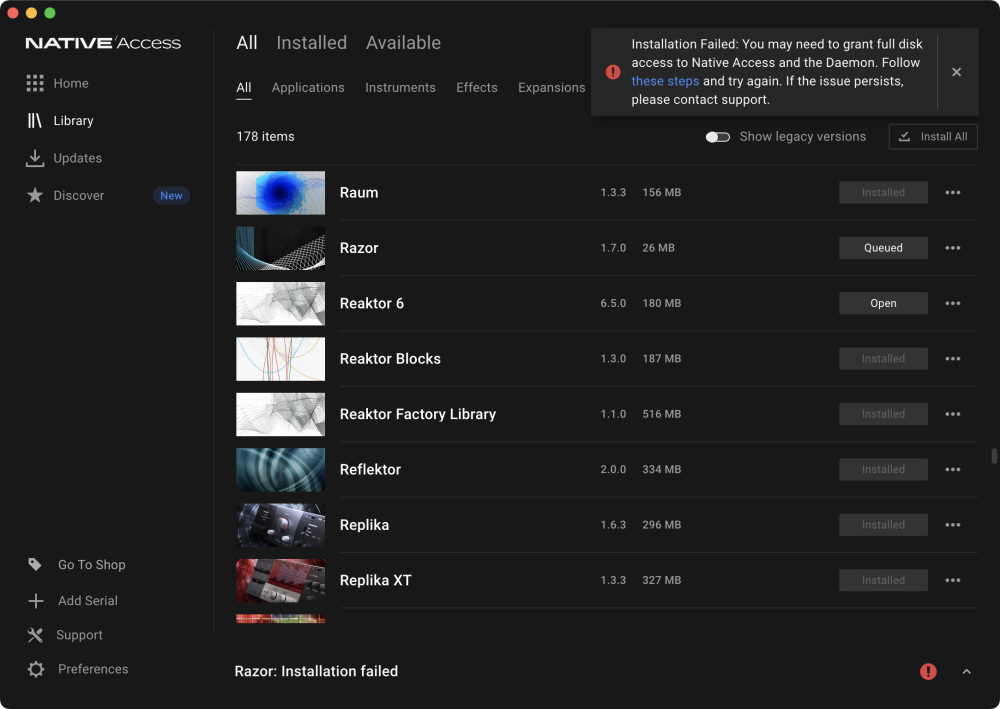Switch to the Available tab
1000x709 pixels.
pyautogui.click(x=403, y=43)
